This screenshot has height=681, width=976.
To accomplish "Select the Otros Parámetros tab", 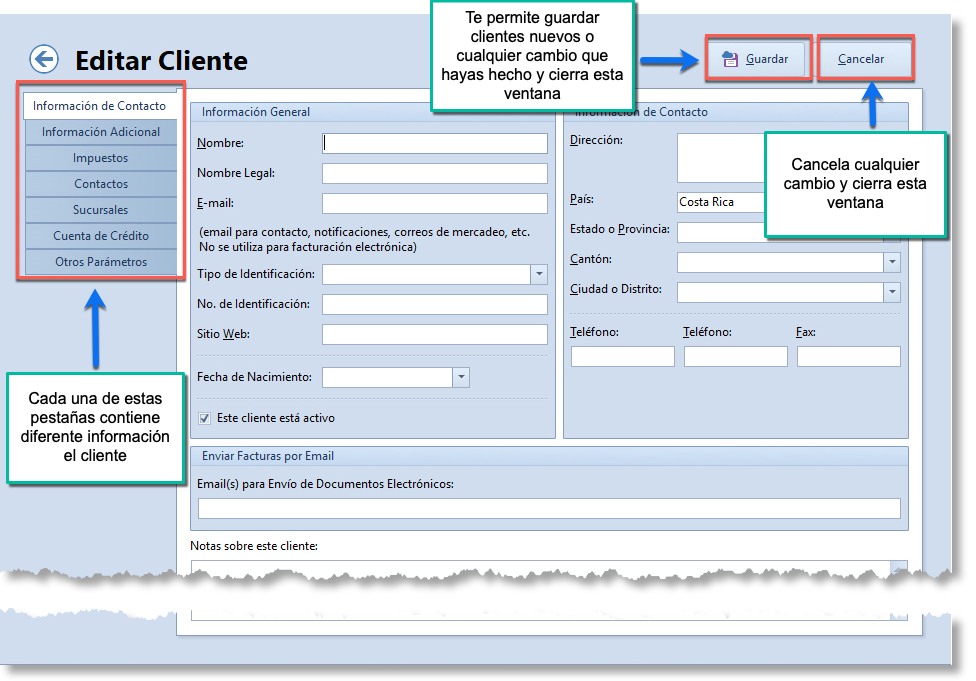I will tap(101, 262).
